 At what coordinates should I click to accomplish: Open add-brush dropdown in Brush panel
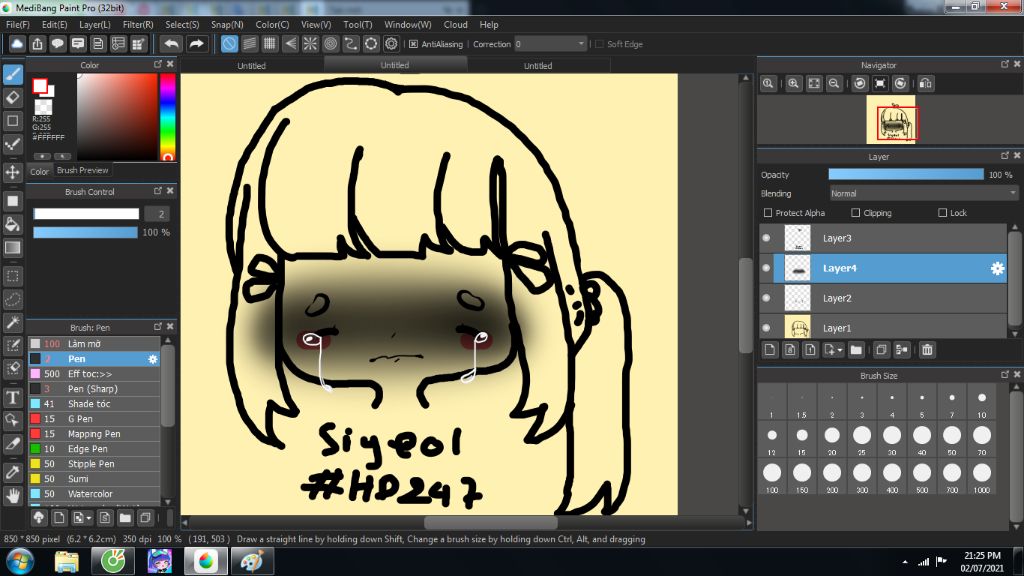89,518
